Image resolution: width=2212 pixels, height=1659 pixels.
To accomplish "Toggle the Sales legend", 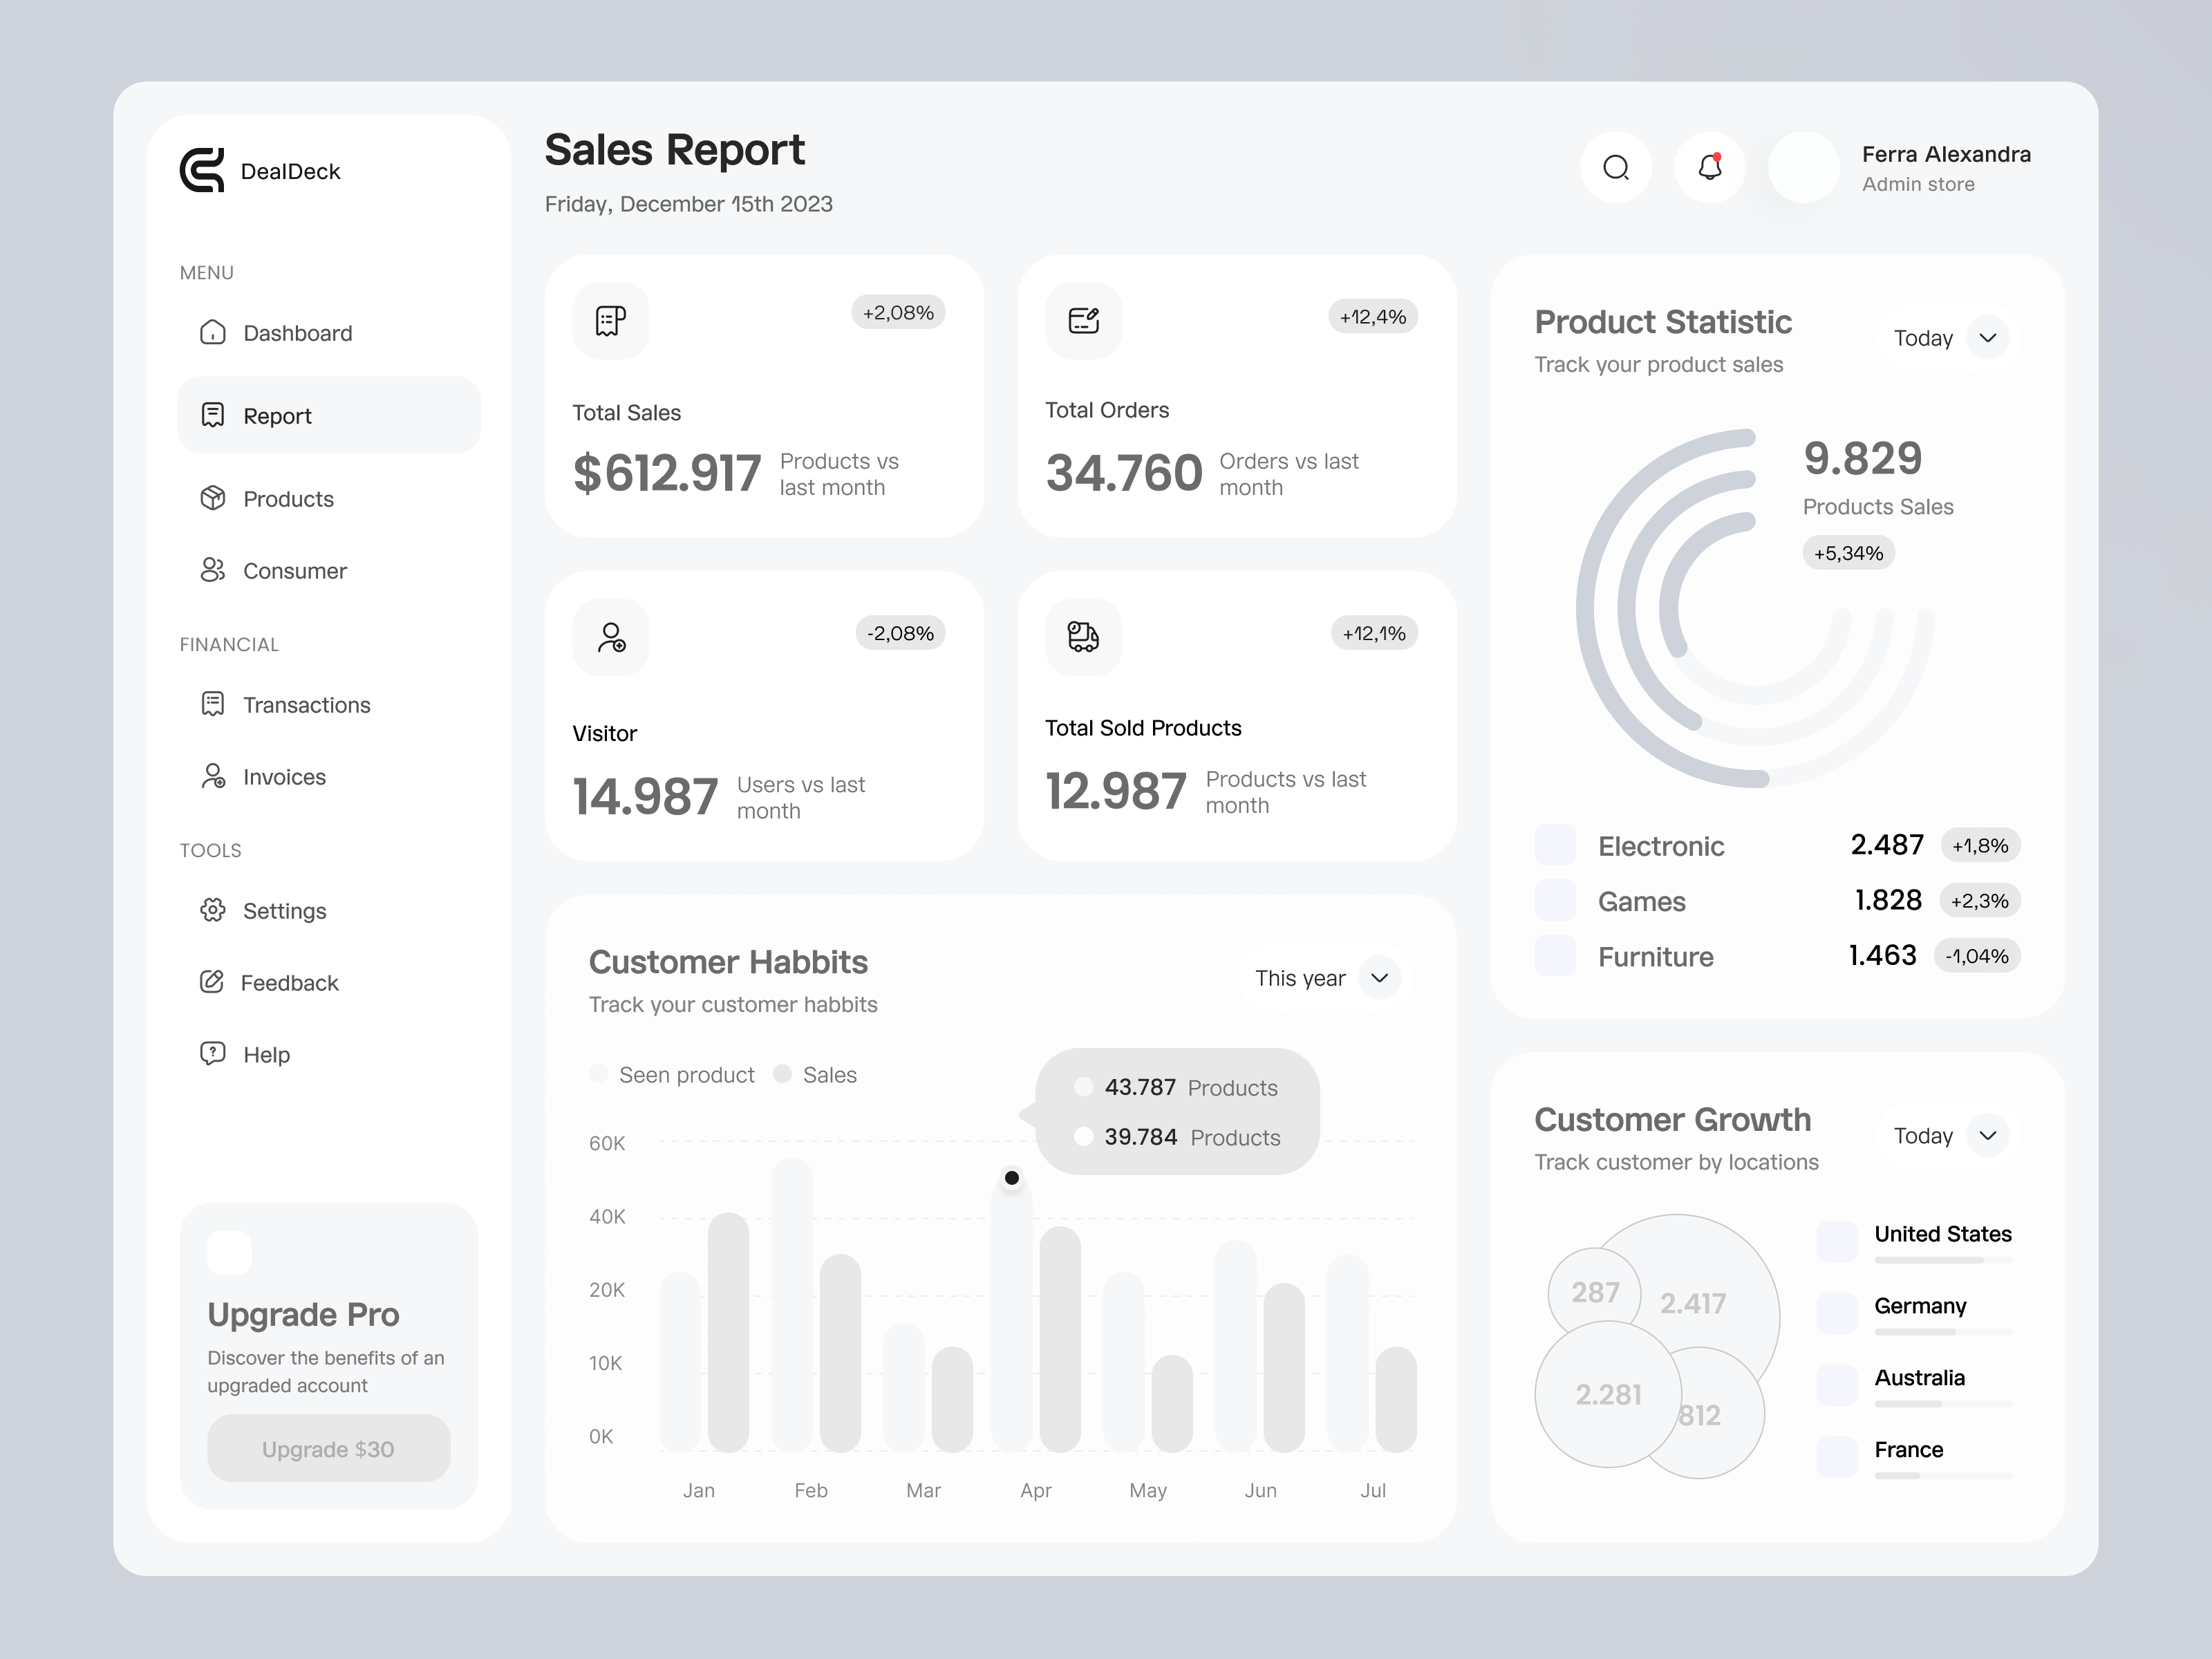I will pos(815,1074).
